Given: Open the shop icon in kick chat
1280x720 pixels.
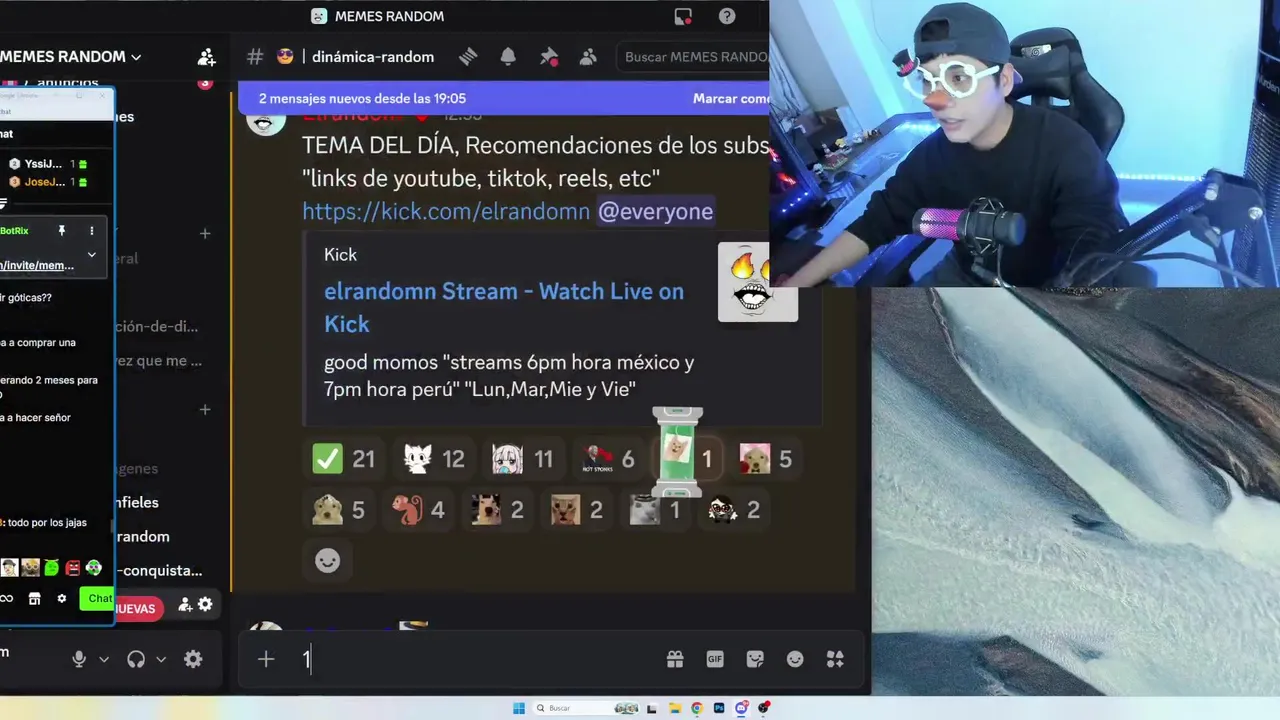Looking at the screenshot, I should [x=34, y=598].
